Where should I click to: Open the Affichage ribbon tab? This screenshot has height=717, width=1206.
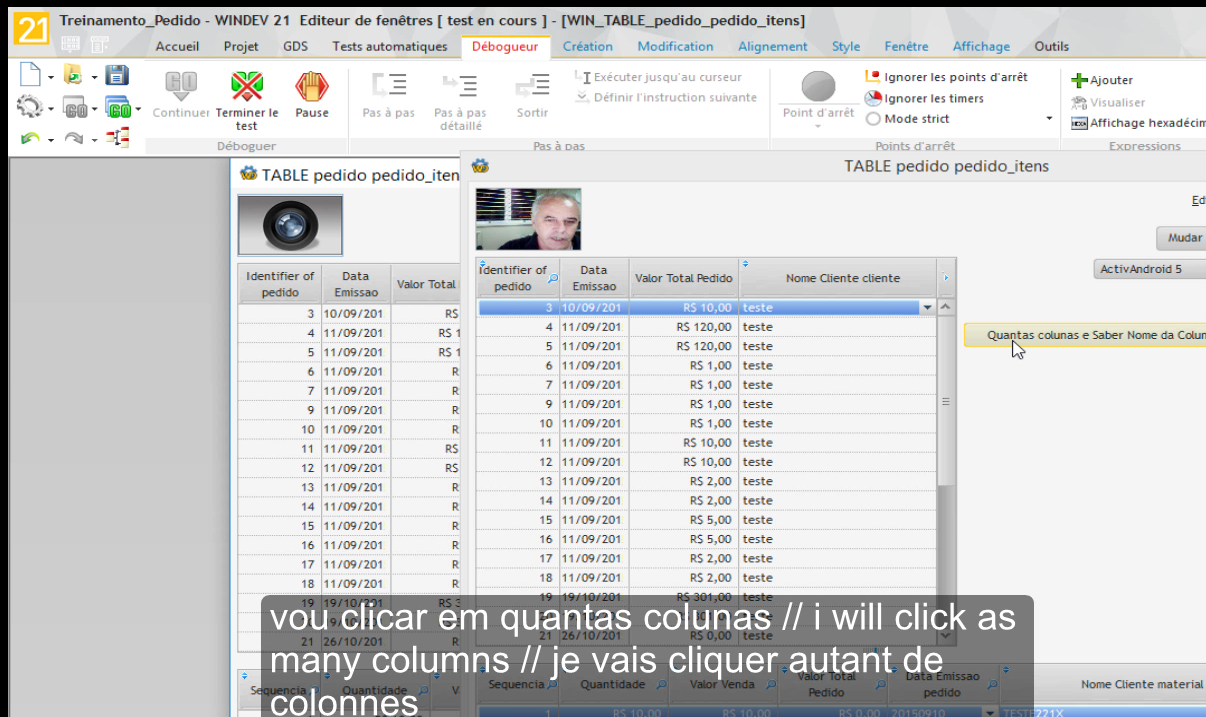pos(981,46)
